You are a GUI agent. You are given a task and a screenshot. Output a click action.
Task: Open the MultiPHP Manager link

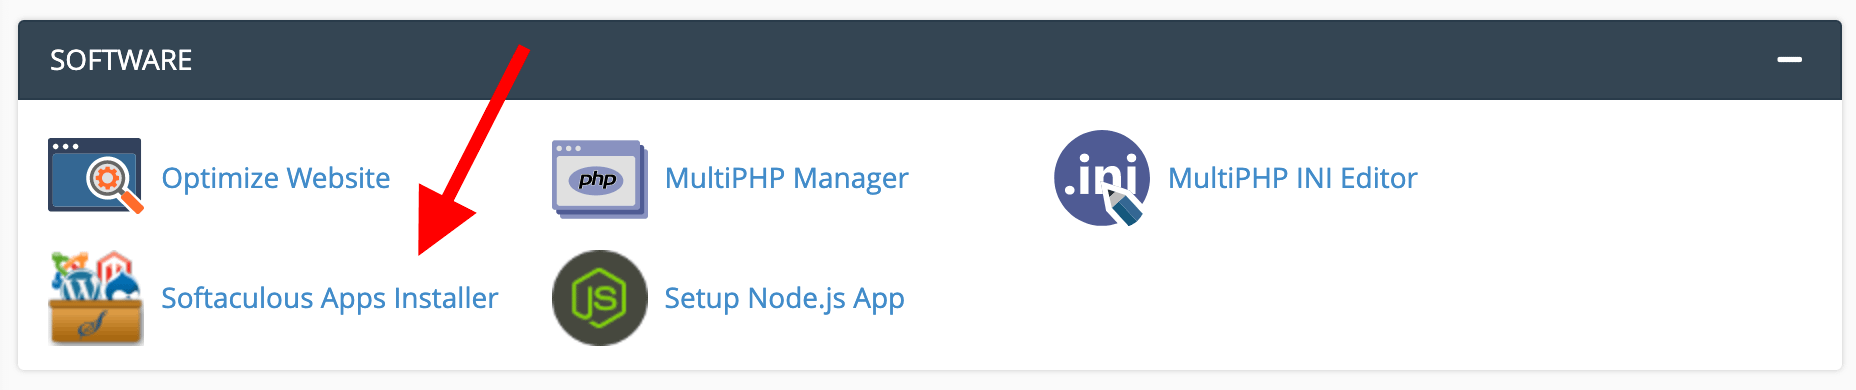pos(786,178)
